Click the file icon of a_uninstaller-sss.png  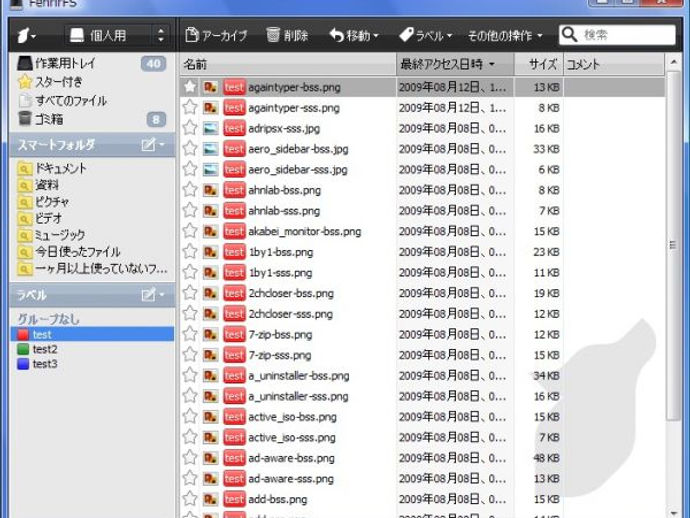click(211, 396)
